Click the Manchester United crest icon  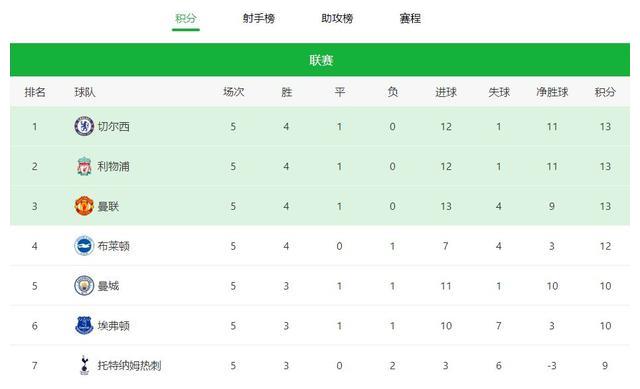coord(84,206)
